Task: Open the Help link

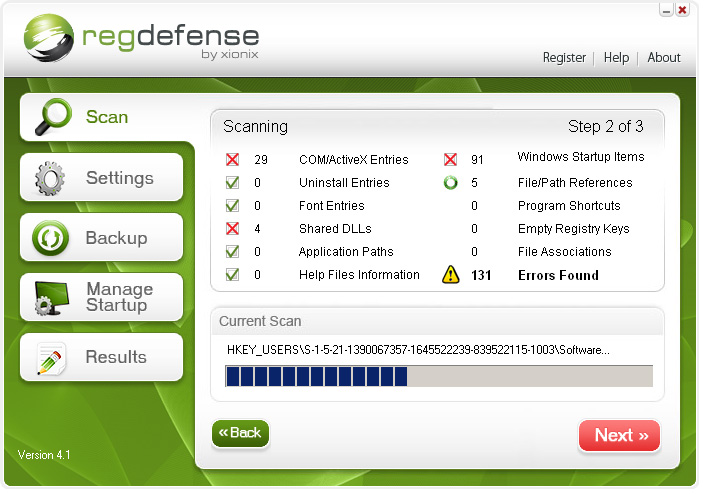Action: (x=616, y=57)
